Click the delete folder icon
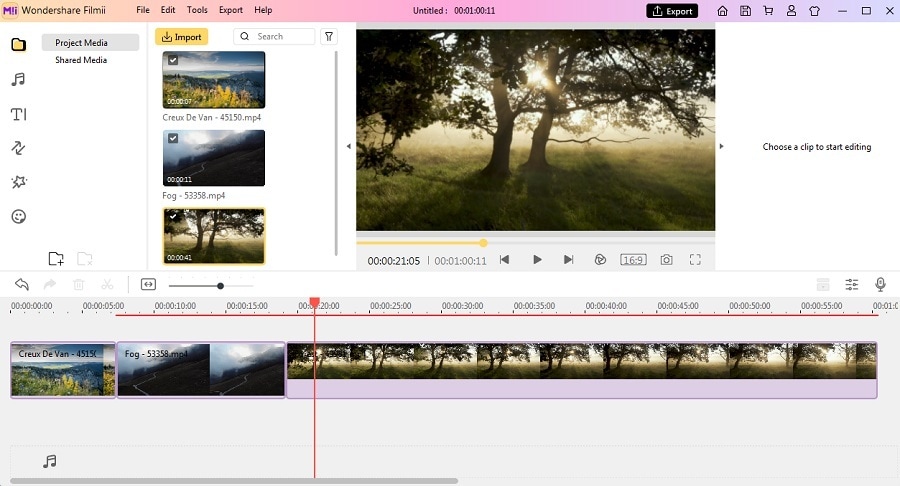Image resolution: width=900 pixels, height=486 pixels. [84, 259]
